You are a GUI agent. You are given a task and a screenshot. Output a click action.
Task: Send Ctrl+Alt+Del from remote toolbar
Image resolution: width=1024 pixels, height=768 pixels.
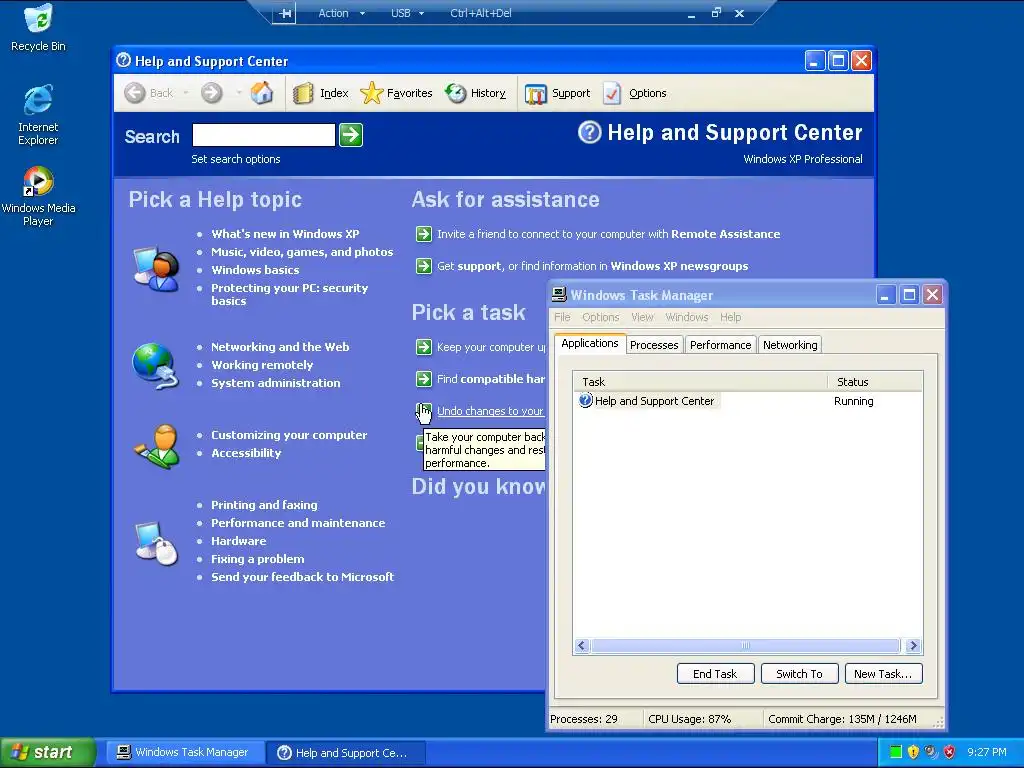pos(481,13)
